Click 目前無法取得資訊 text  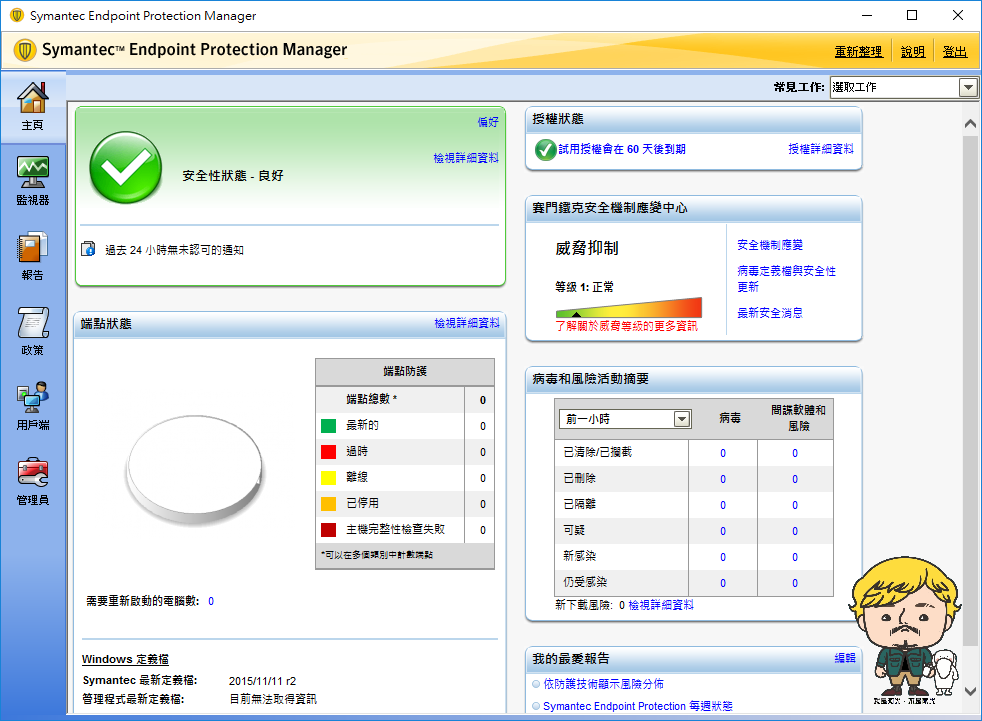pyautogui.click(x=273, y=699)
